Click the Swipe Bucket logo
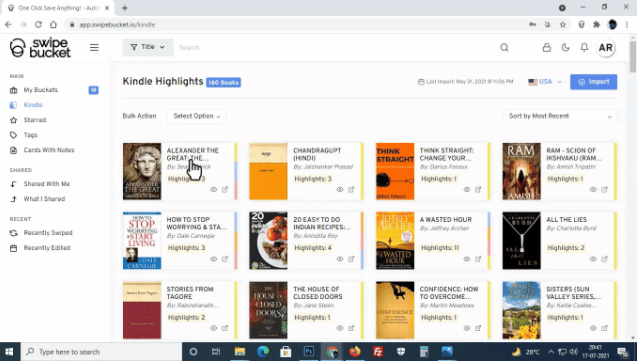This screenshot has height=361, width=637. tap(40, 48)
